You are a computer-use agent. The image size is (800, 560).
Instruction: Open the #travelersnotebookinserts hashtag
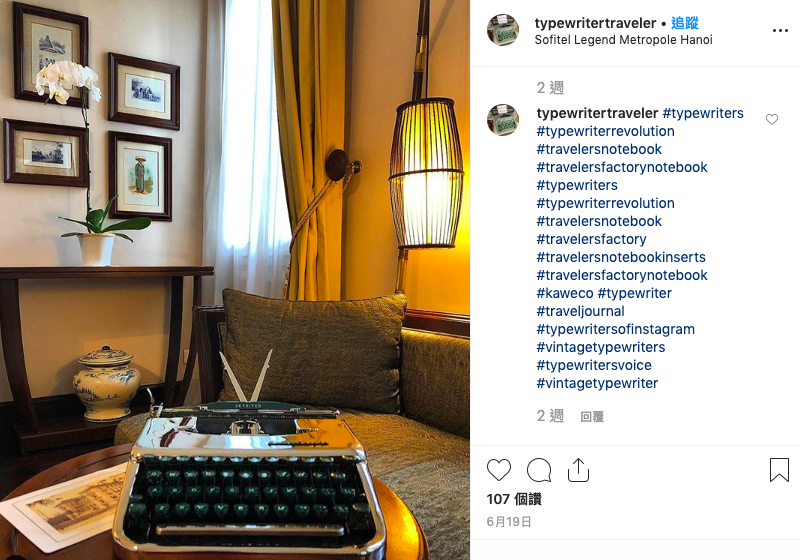621,257
